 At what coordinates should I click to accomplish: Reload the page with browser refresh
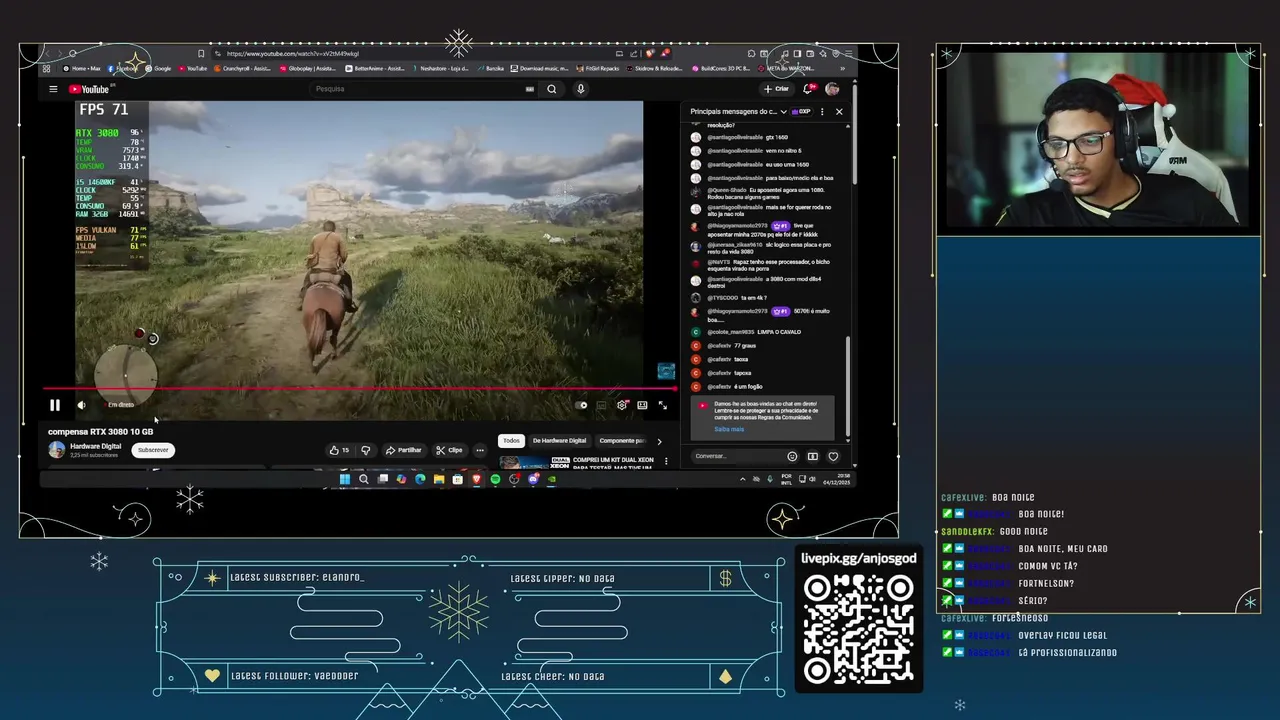coord(72,54)
